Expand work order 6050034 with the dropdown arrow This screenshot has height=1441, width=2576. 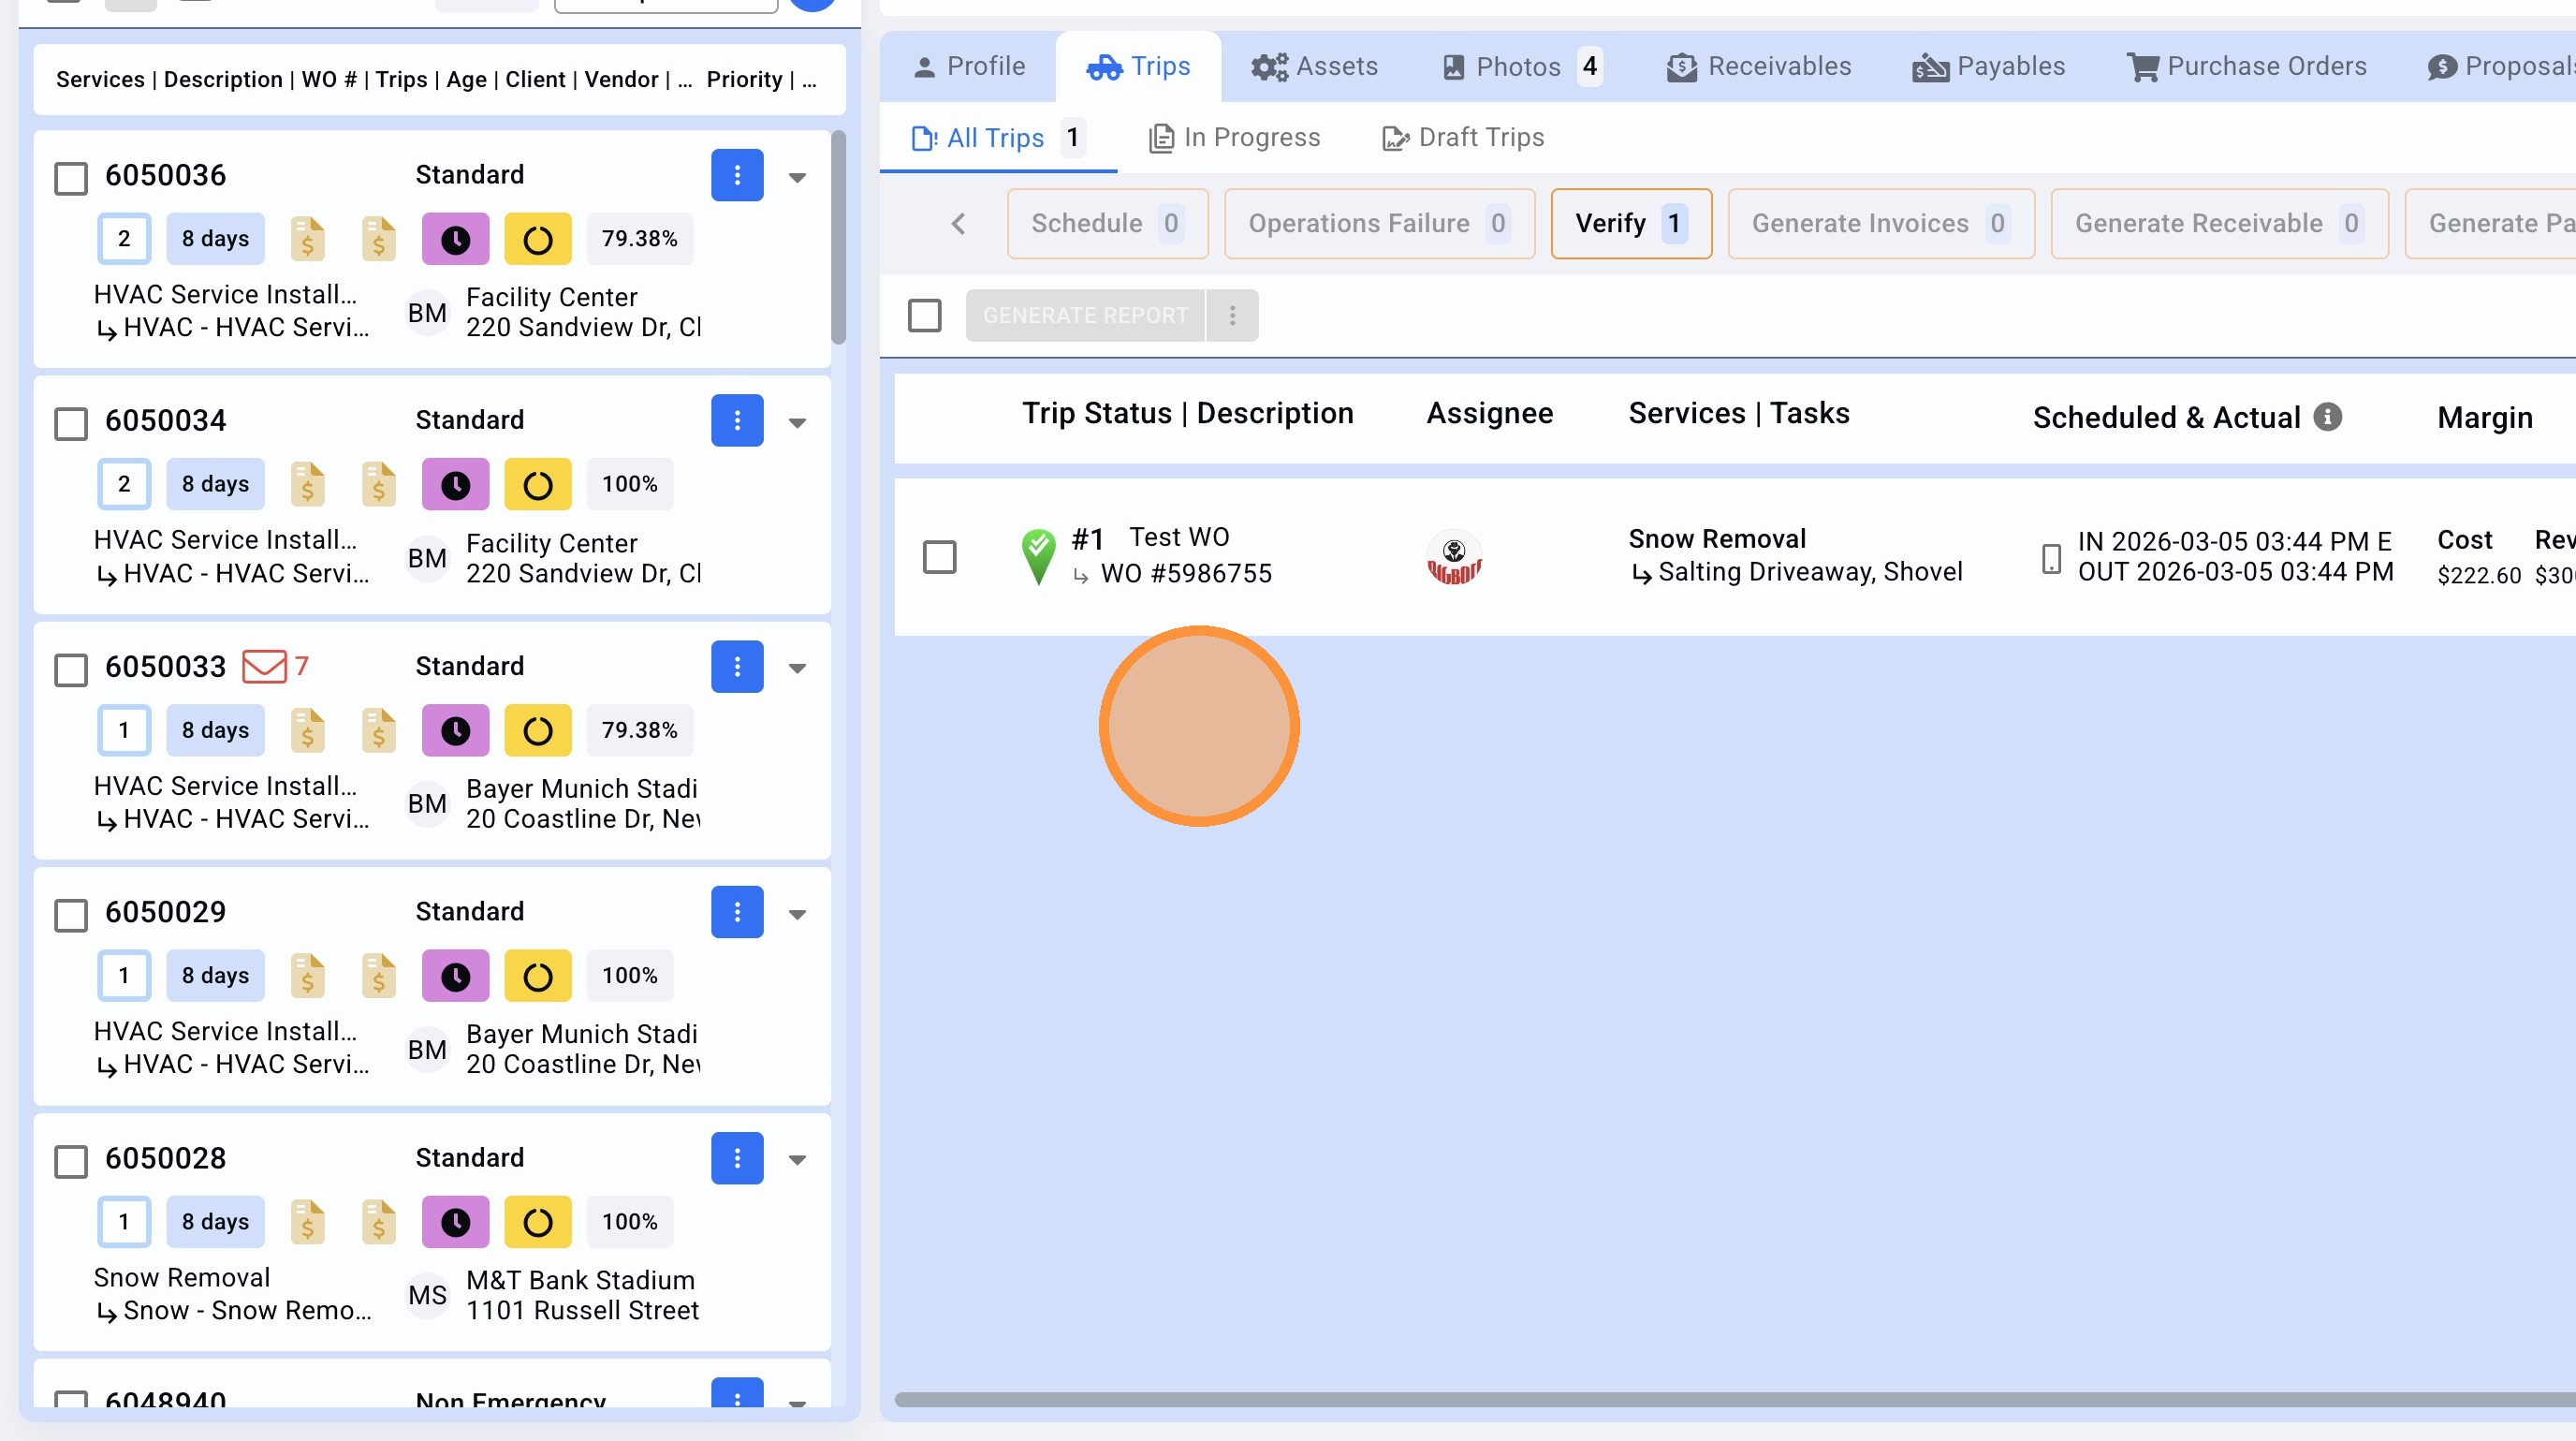pos(797,423)
